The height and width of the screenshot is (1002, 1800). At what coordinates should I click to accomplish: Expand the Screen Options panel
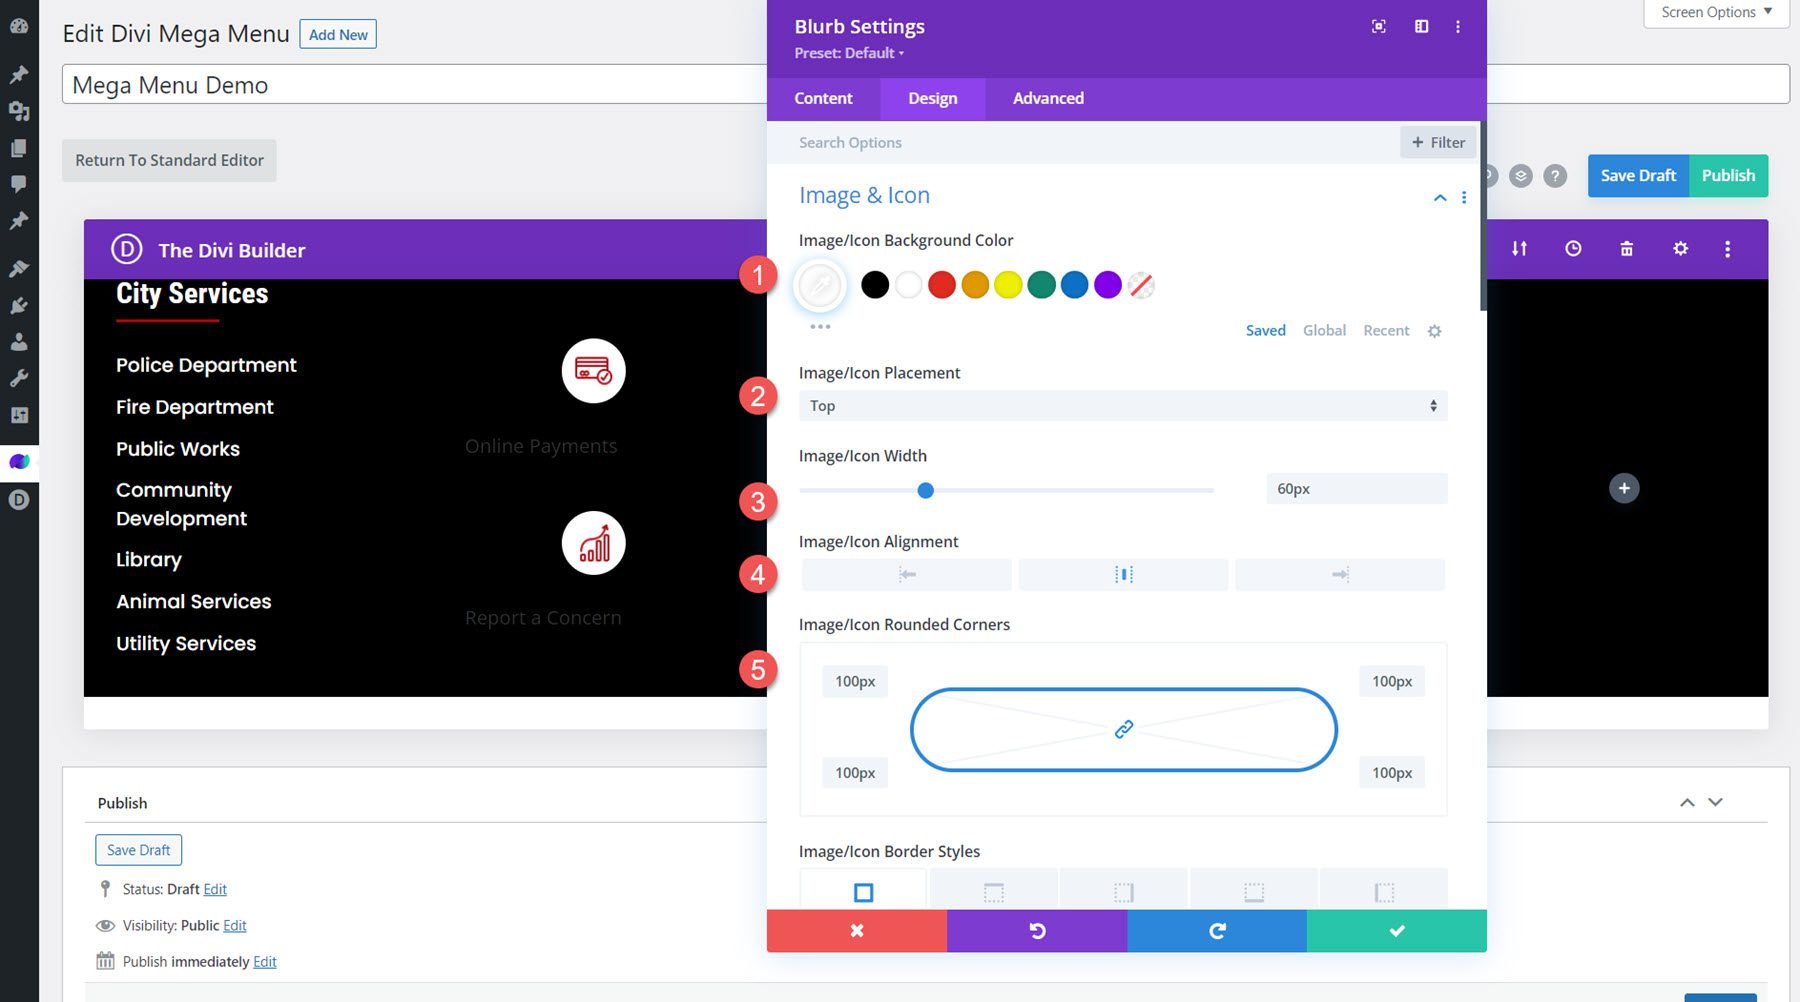point(1714,12)
